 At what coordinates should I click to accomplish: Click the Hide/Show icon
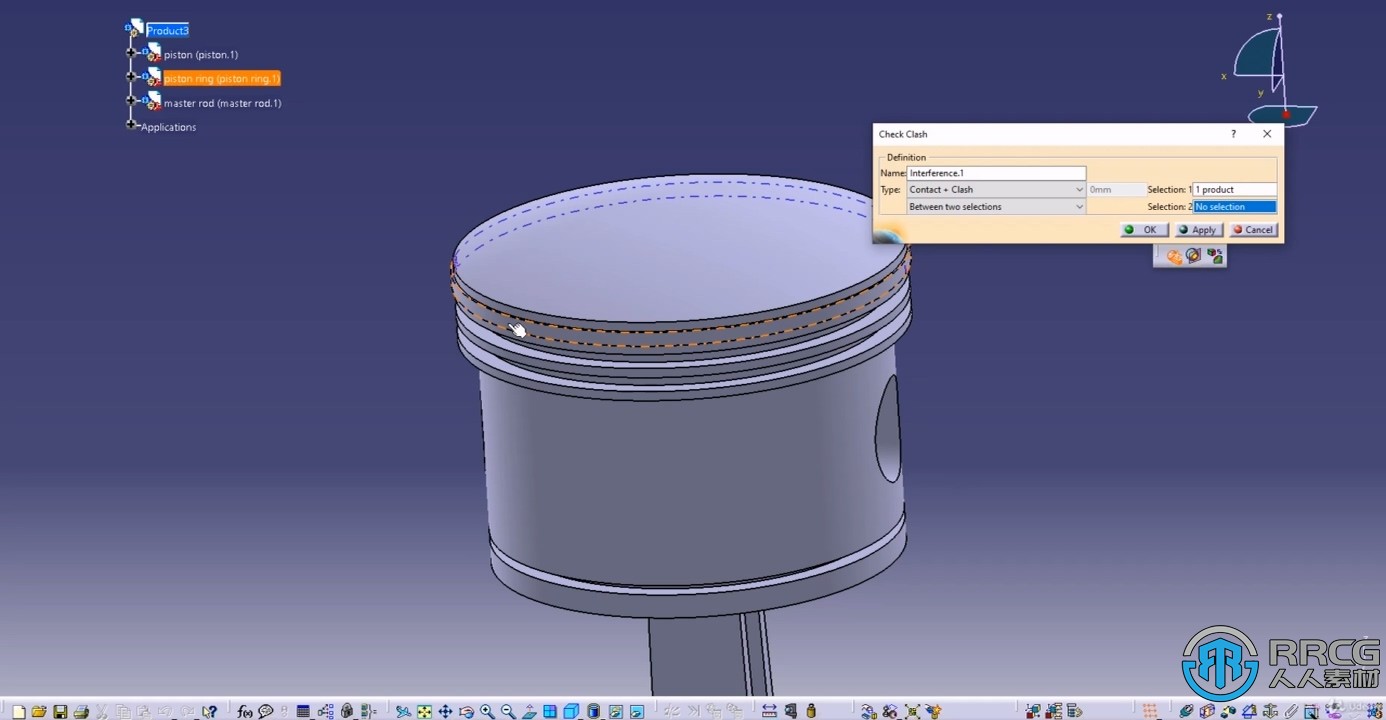(615, 712)
